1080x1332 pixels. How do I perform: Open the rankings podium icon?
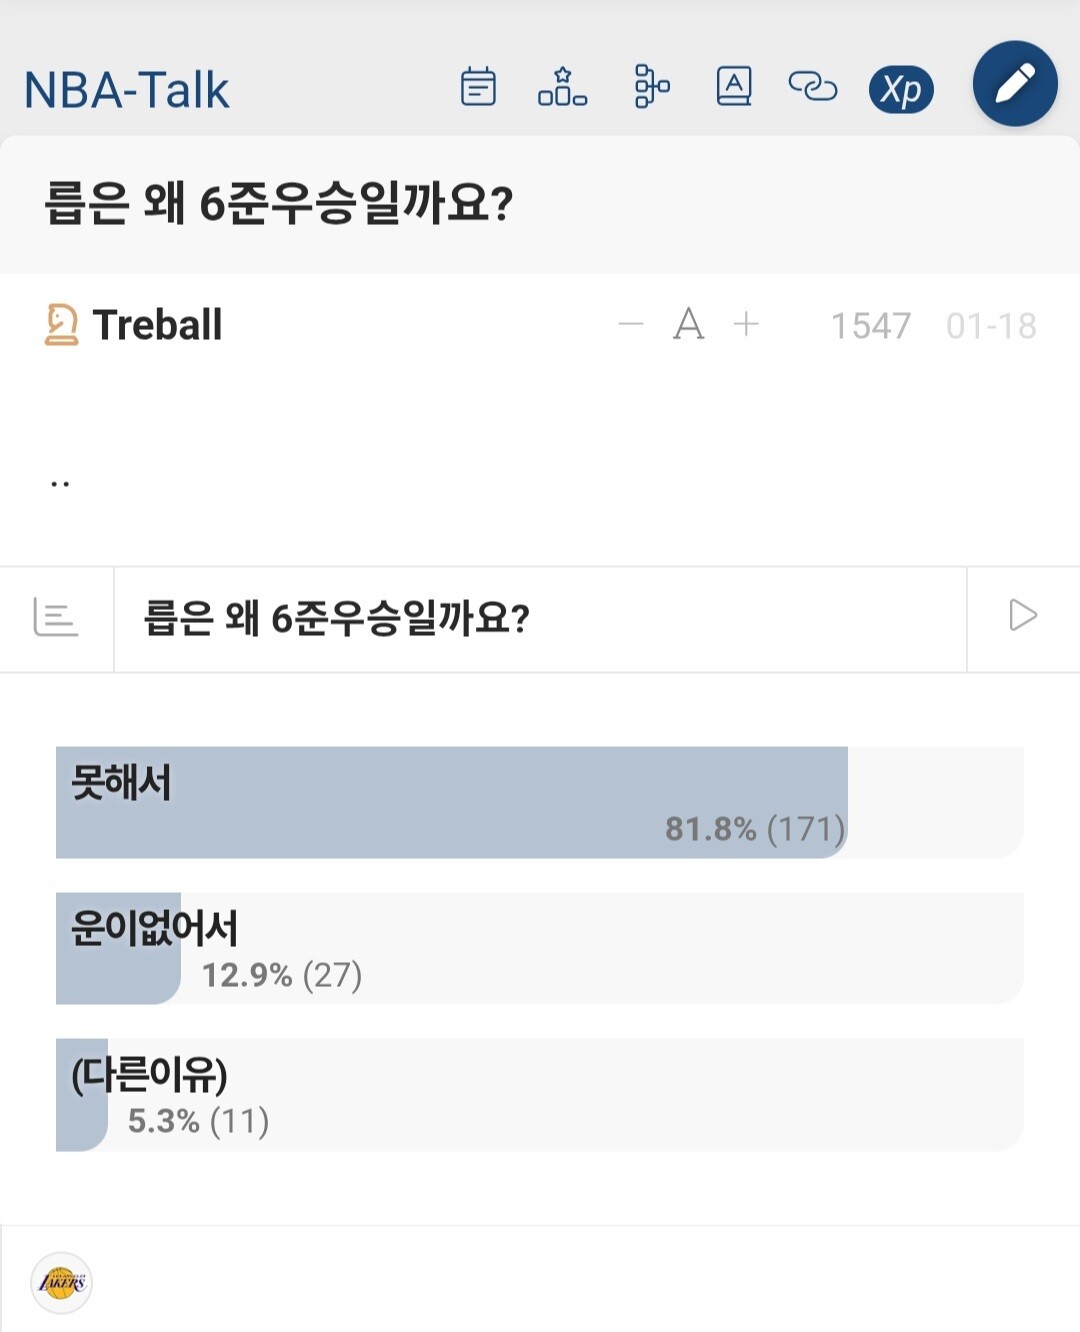click(x=562, y=87)
